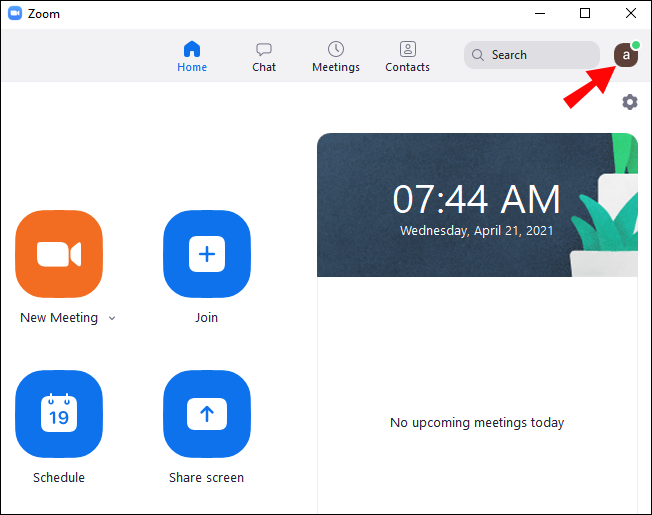Screen dimensions: 652x515
Task: Minimize the Zoom window
Action: point(540,13)
